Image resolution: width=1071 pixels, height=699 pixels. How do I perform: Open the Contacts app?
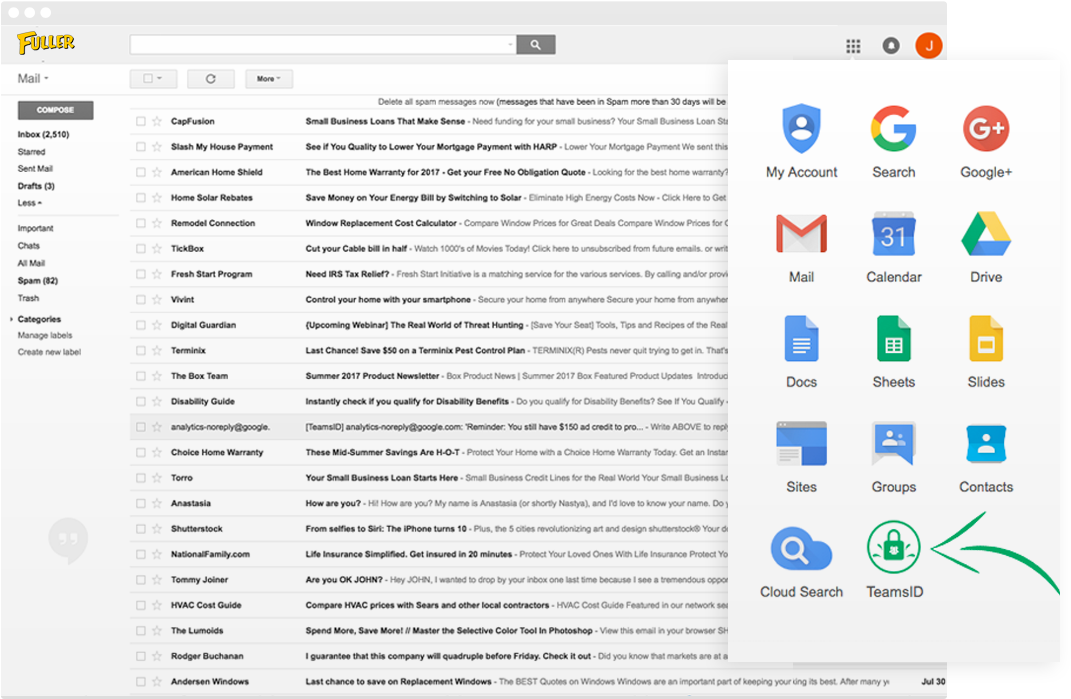click(x=986, y=457)
